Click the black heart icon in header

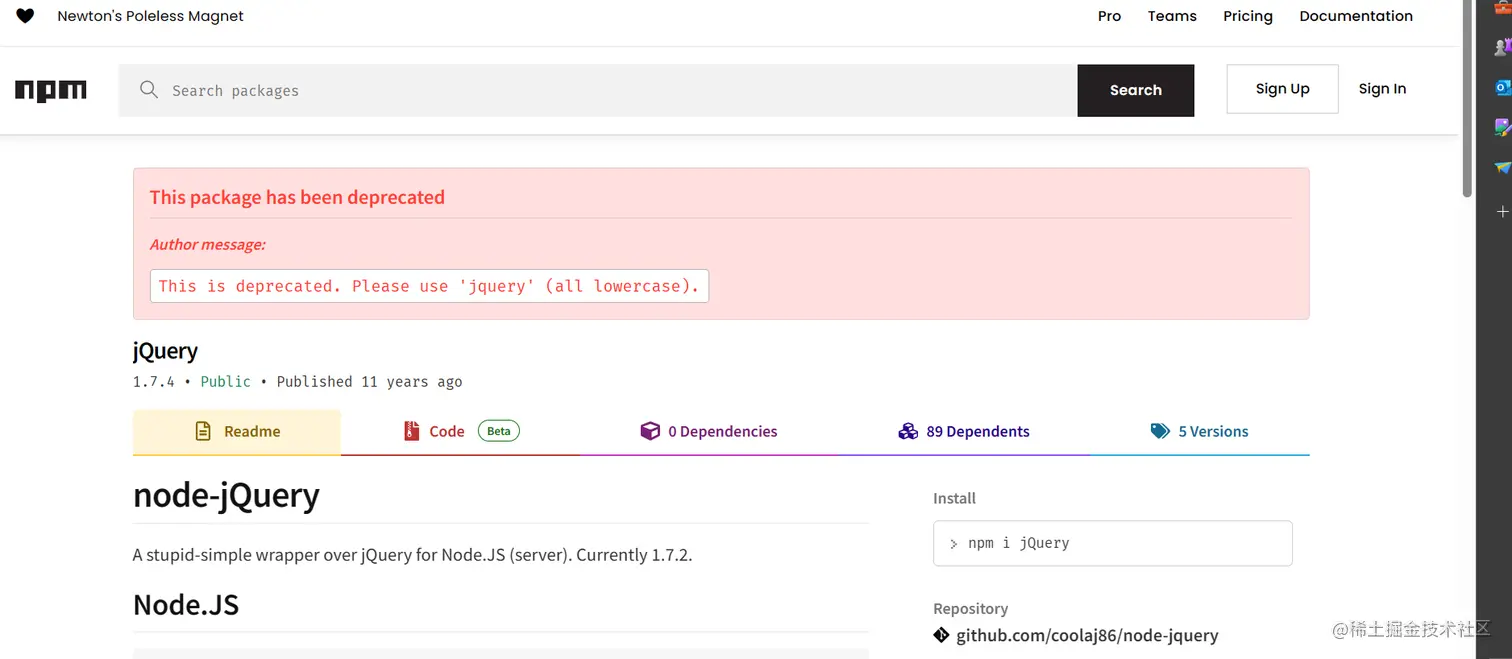[25, 16]
